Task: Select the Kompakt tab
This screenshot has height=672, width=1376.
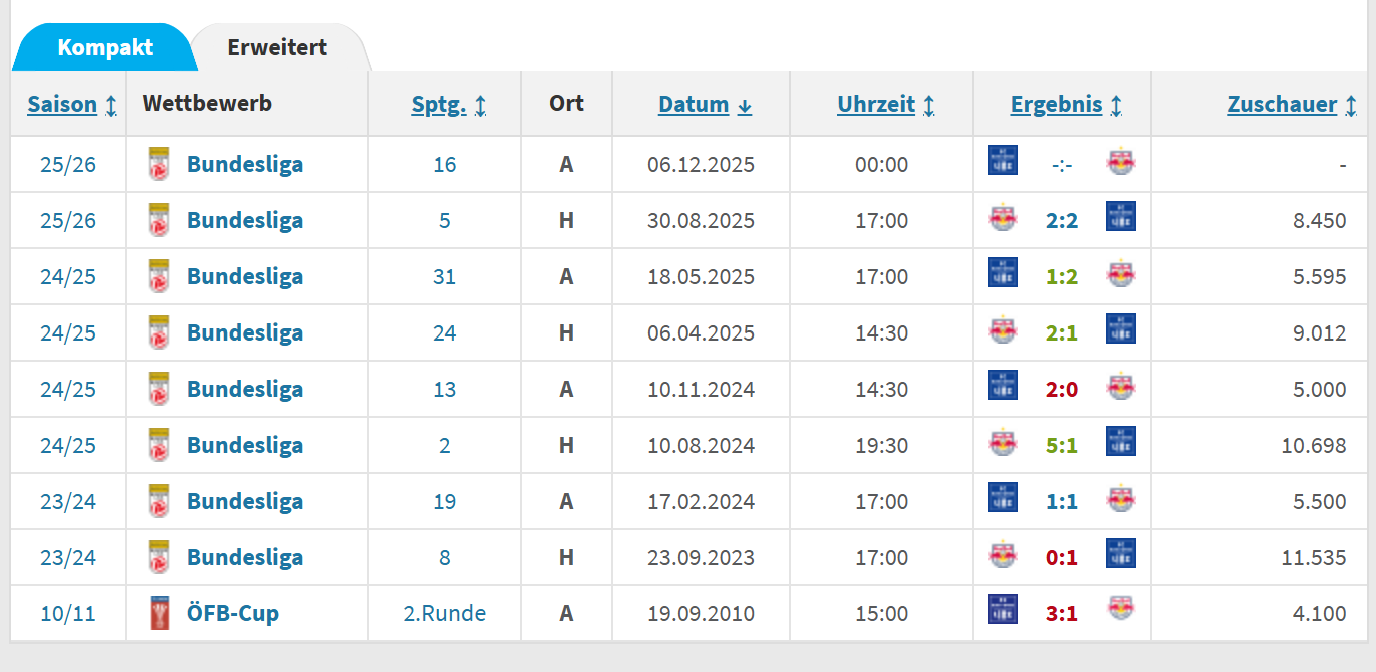Action: 105,47
